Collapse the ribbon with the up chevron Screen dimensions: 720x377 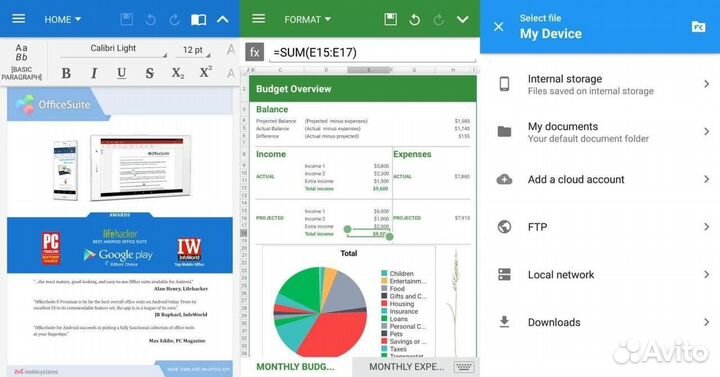pos(223,19)
